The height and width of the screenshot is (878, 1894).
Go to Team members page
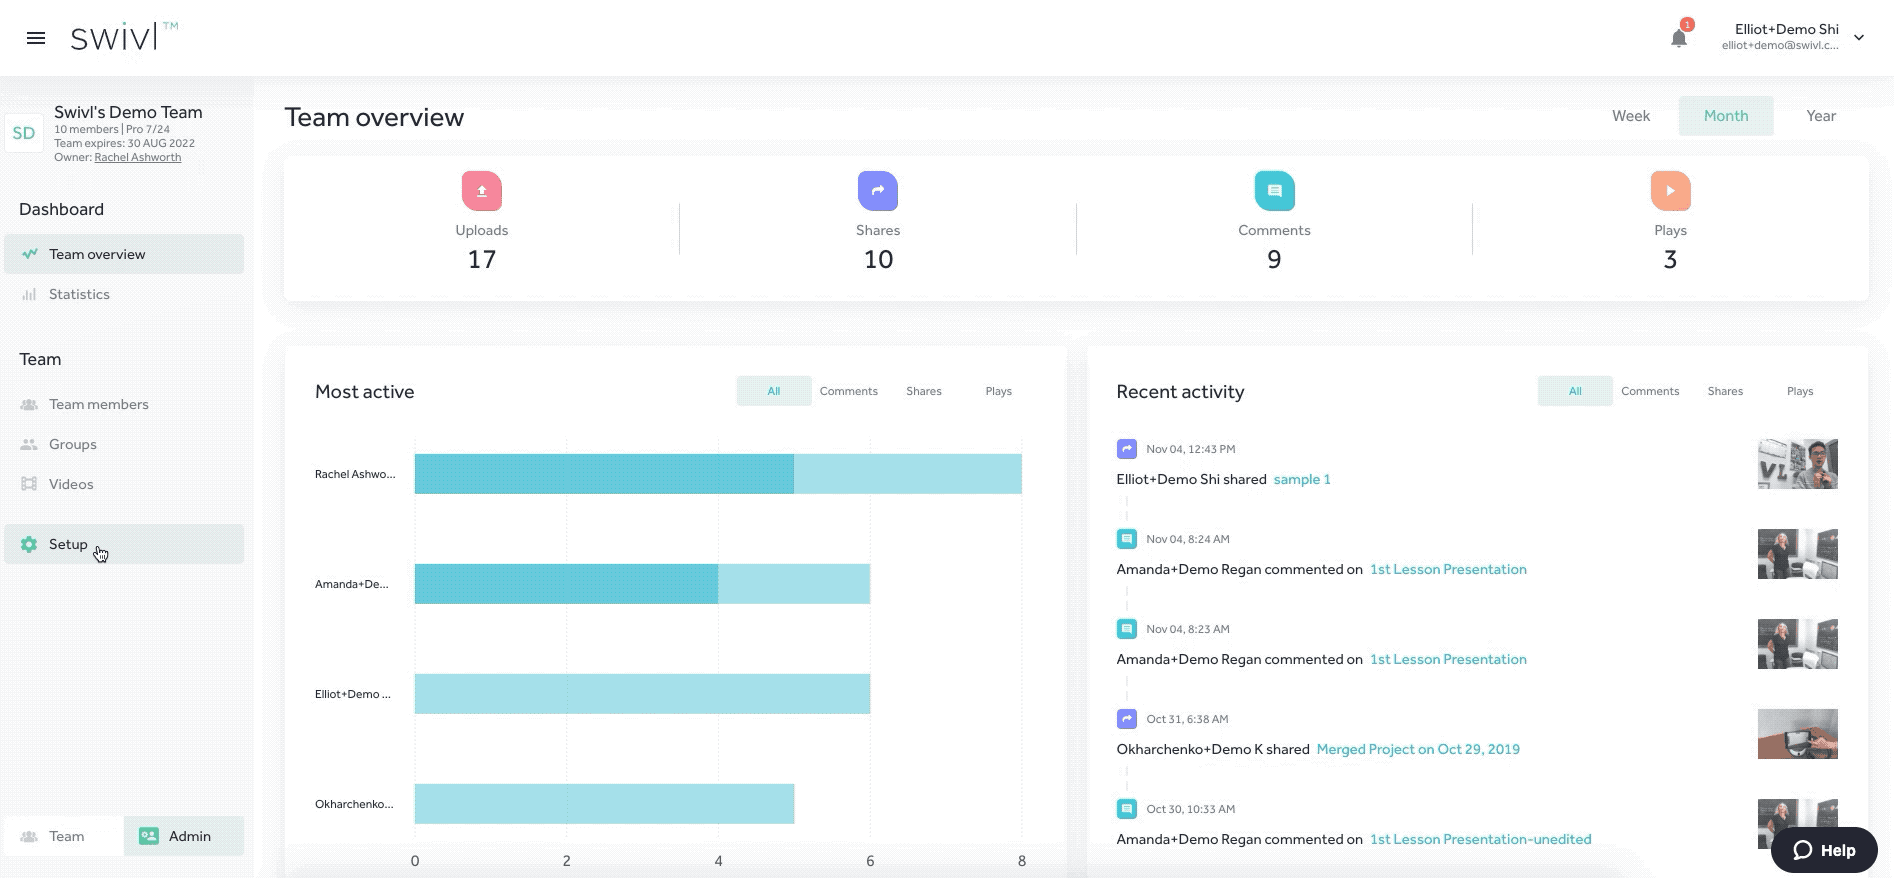point(98,404)
